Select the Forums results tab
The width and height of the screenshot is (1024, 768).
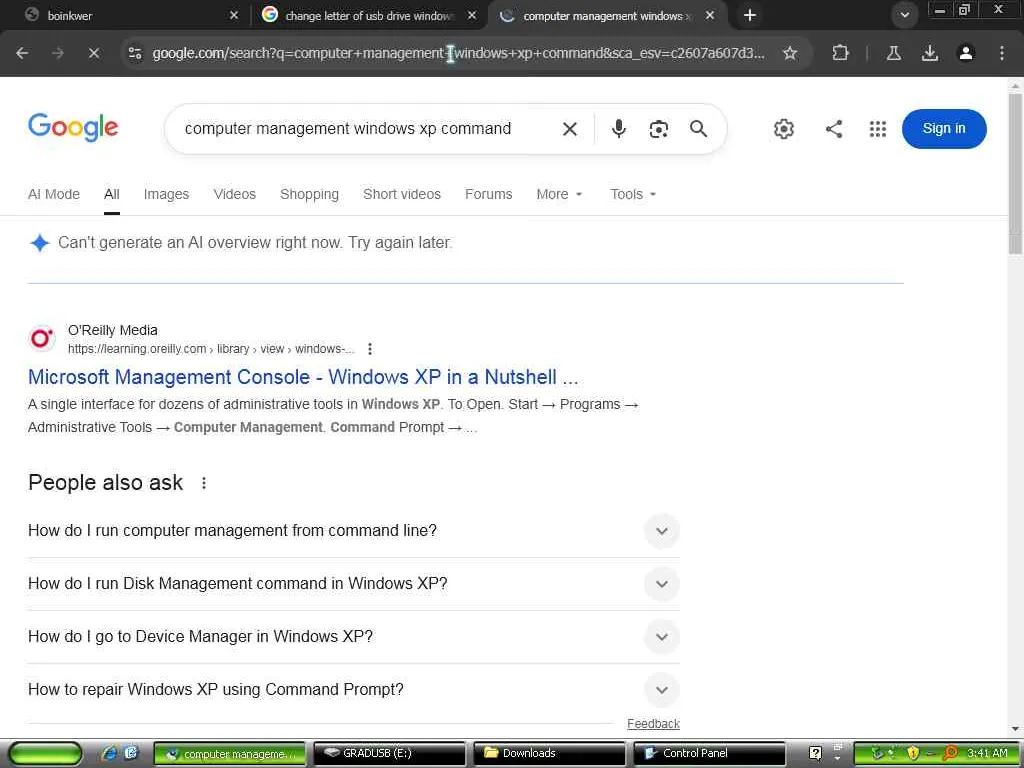(488, 194)
